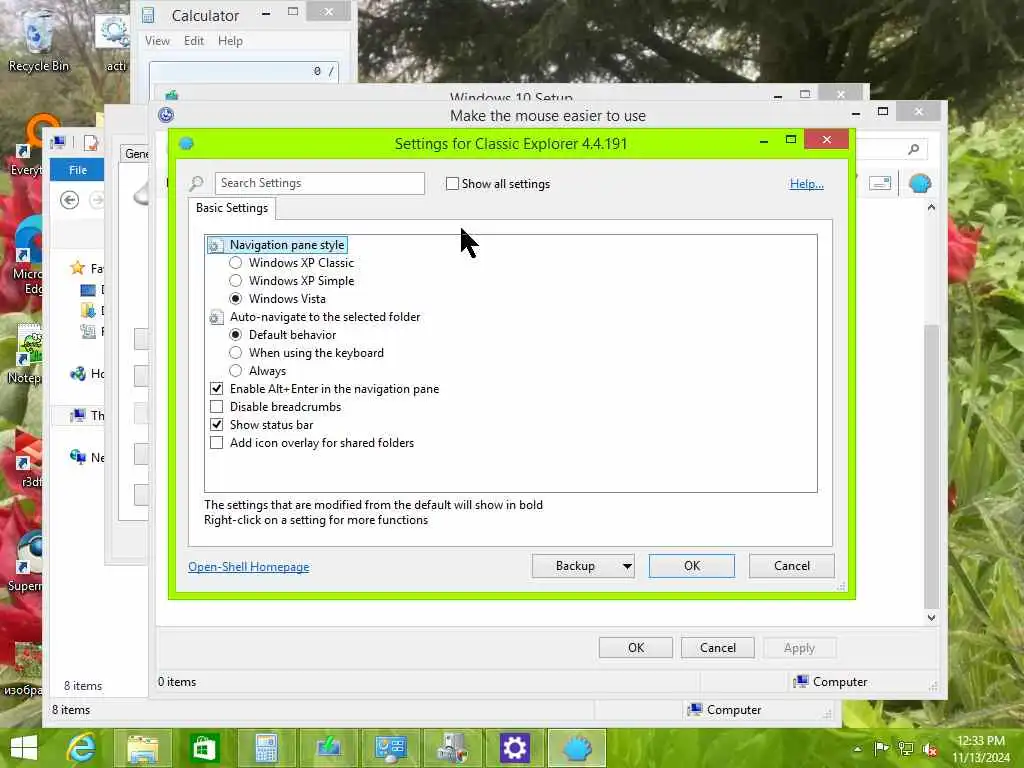The width and height of the screenshot is (1024, 768).
Task: Open the Calculator Help menu
Action: tap(231, 40)
